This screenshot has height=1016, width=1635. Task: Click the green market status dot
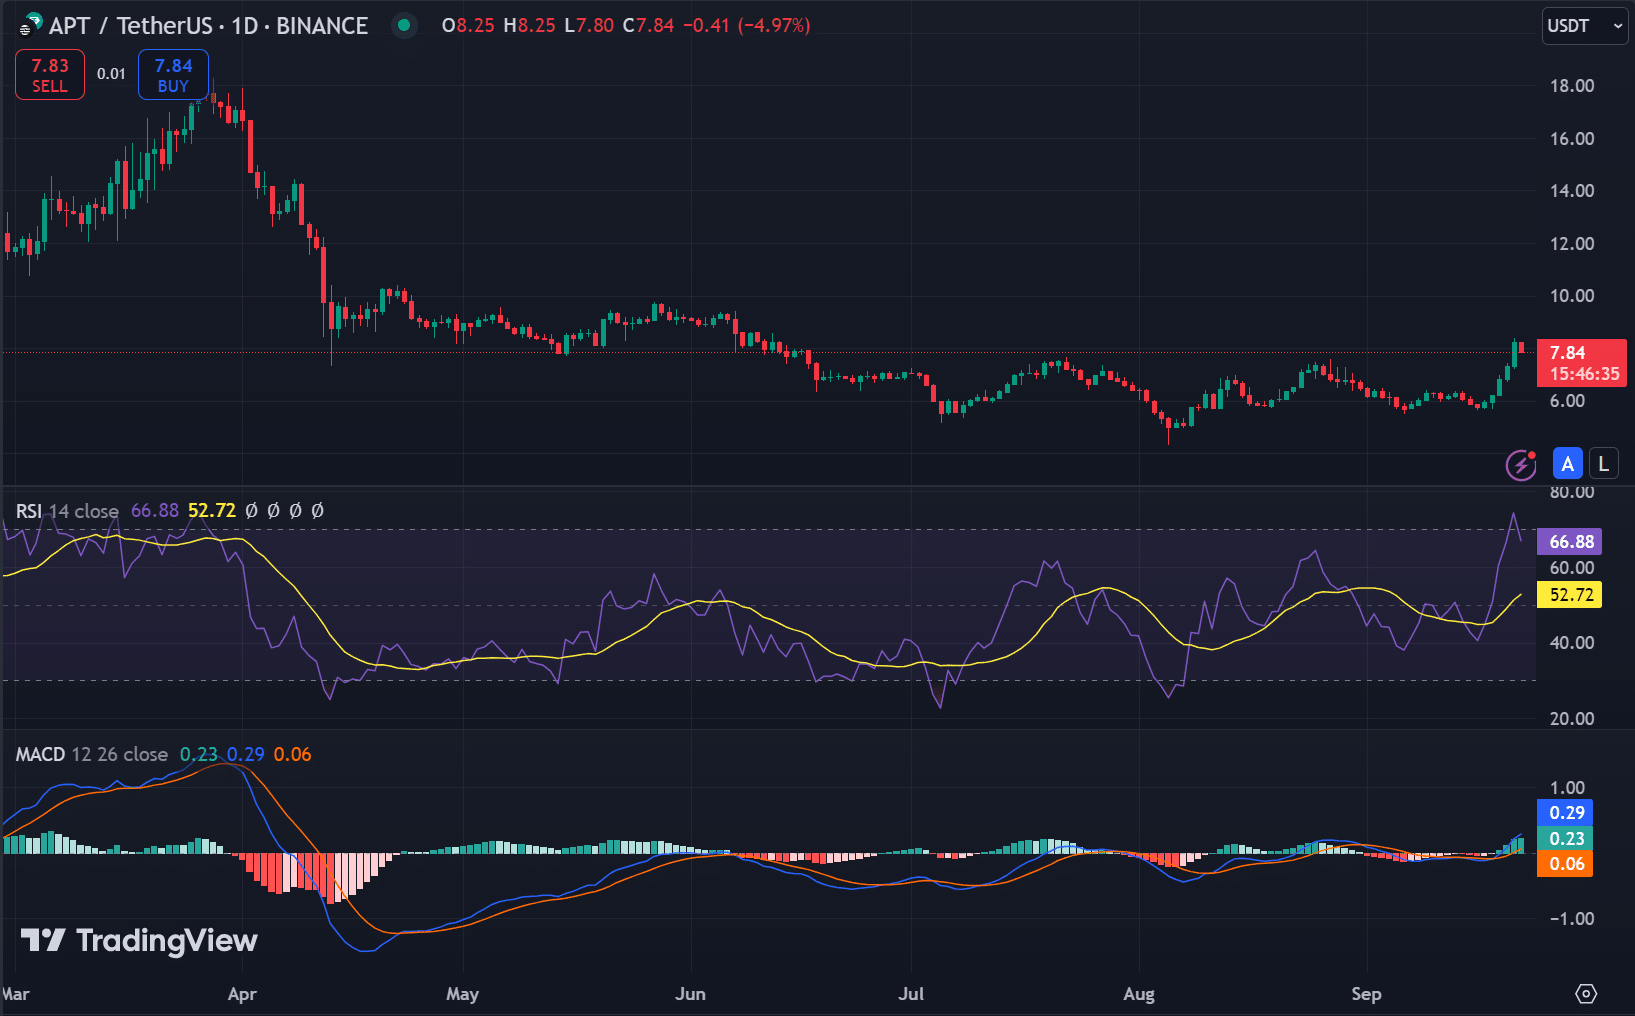click(404, 25)
